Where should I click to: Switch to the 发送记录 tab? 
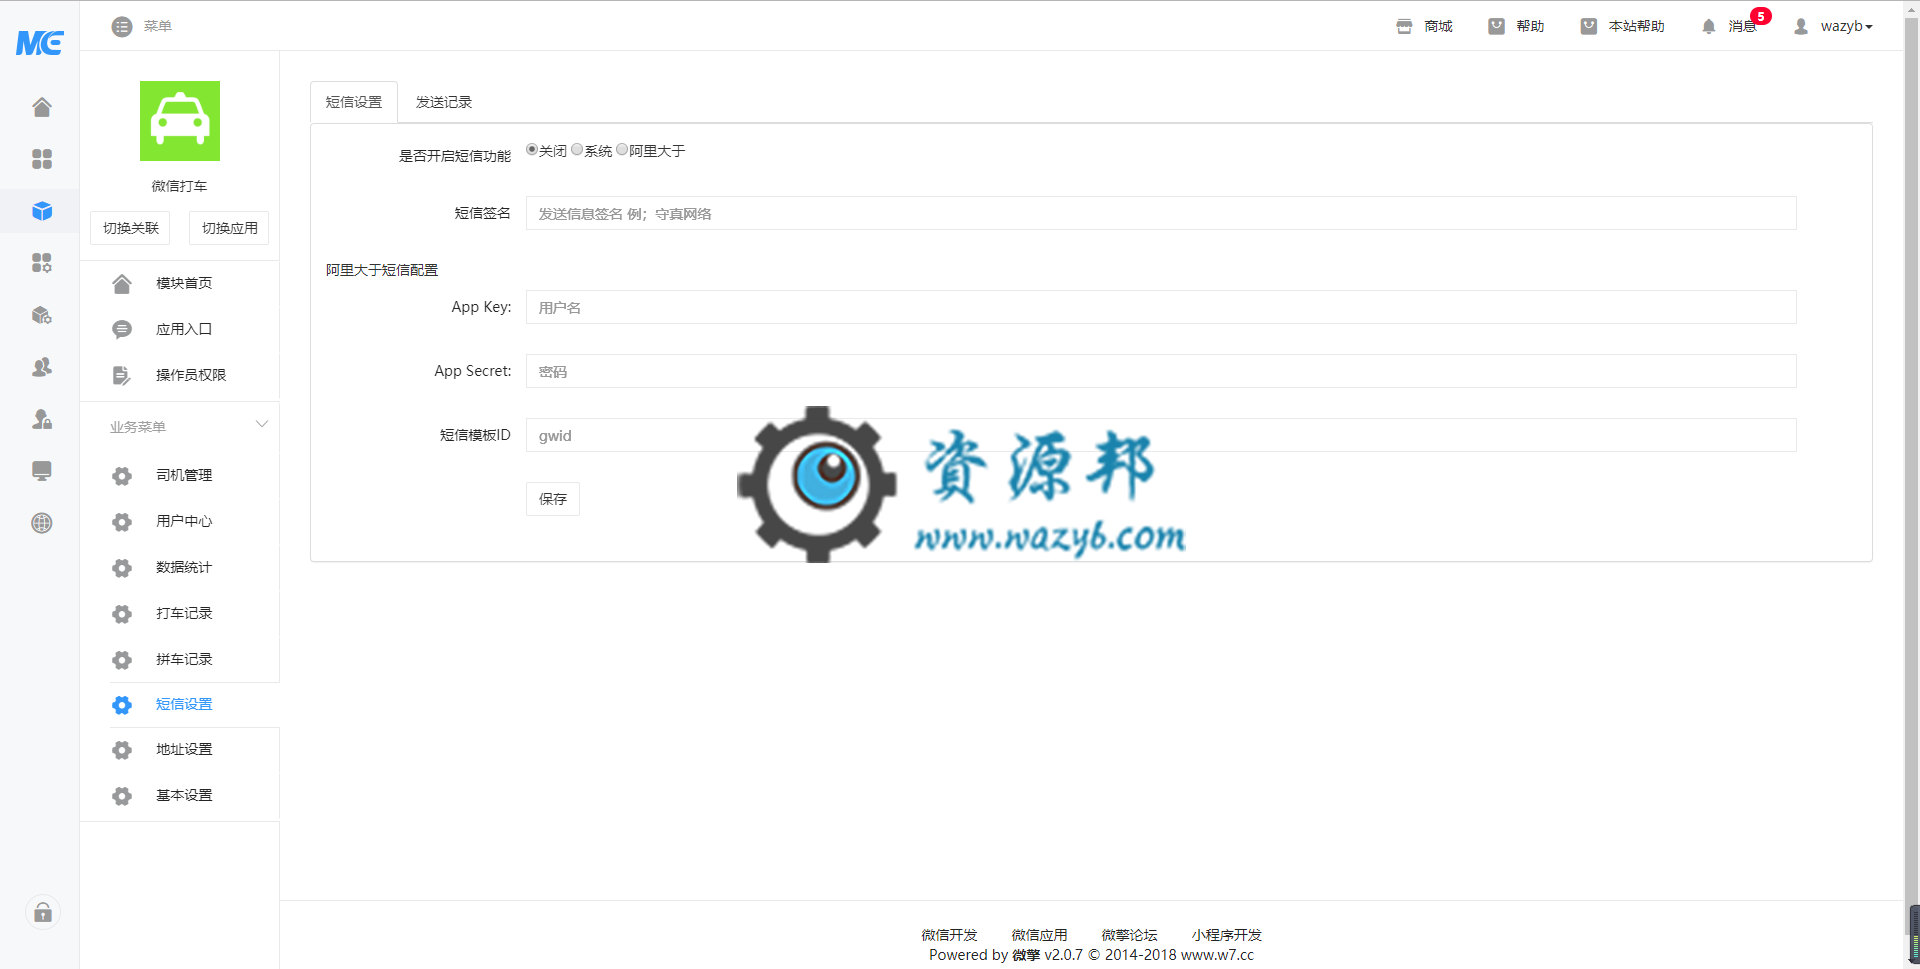point(444,102)
